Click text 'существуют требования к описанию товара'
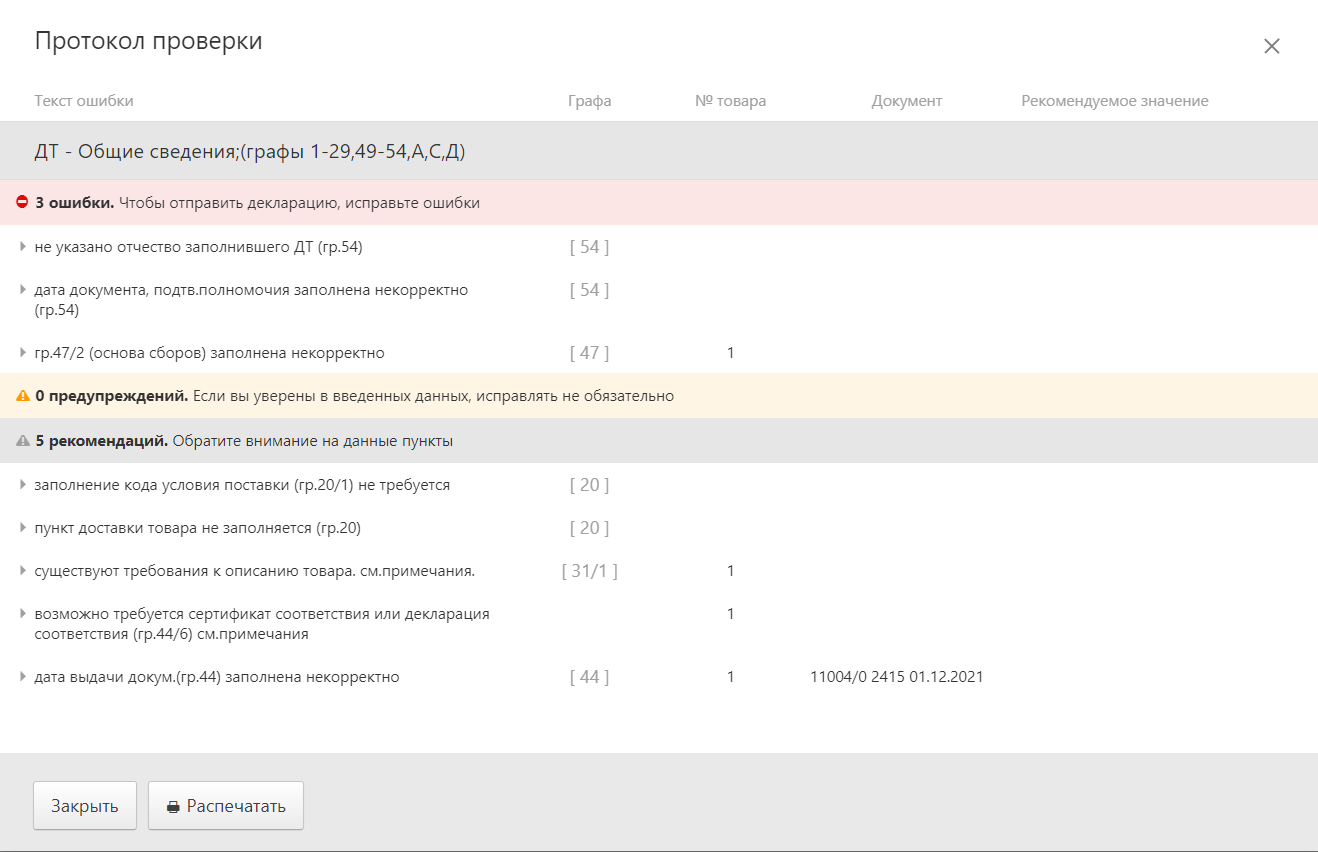This screenshot has height=852, width=1318. tap(254, 571)
